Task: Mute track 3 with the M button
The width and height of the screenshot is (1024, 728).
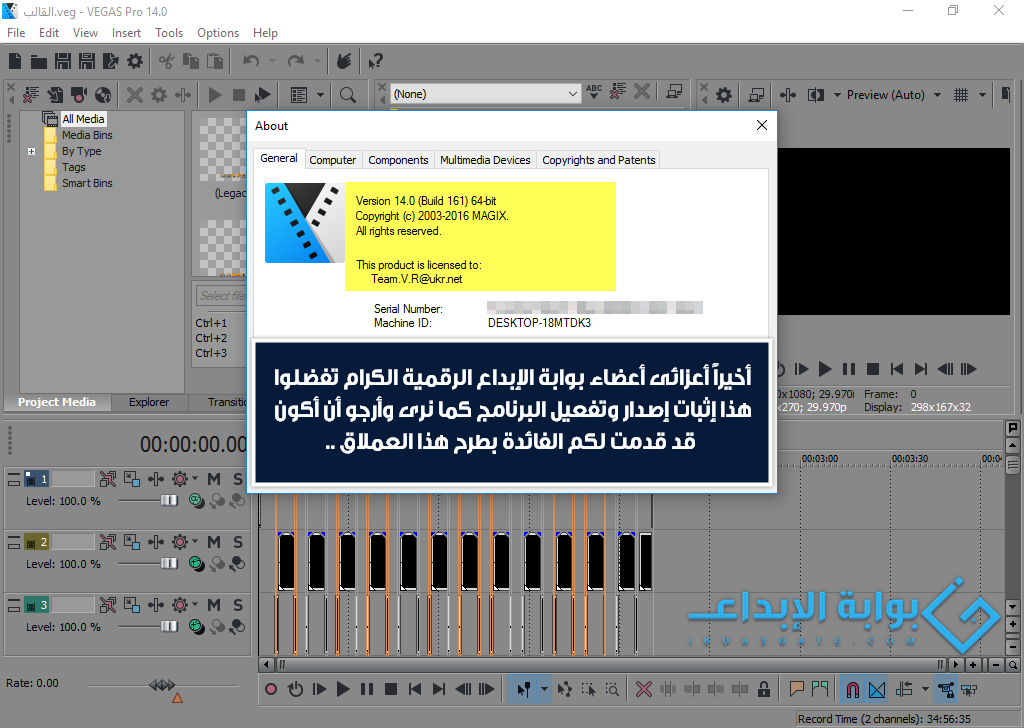Action: 214,605
